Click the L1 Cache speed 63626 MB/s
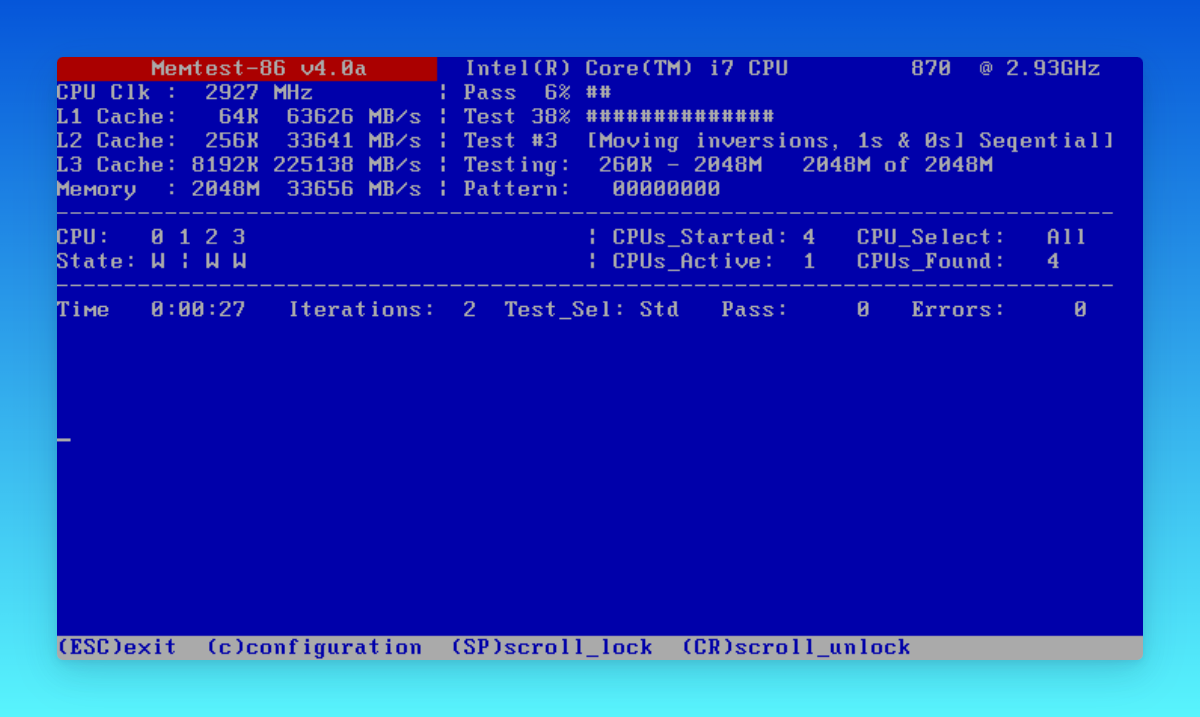1200x717 pixels. click(354, 117)
